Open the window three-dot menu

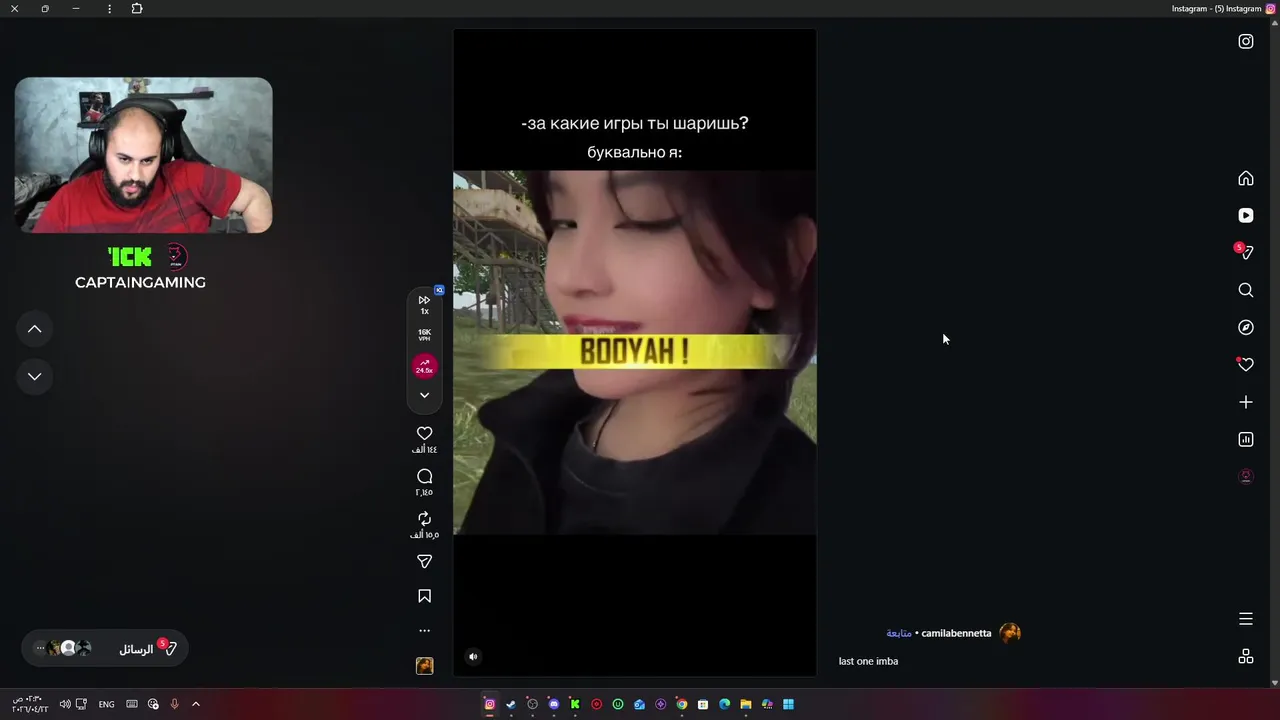click(x=109, y=8)
